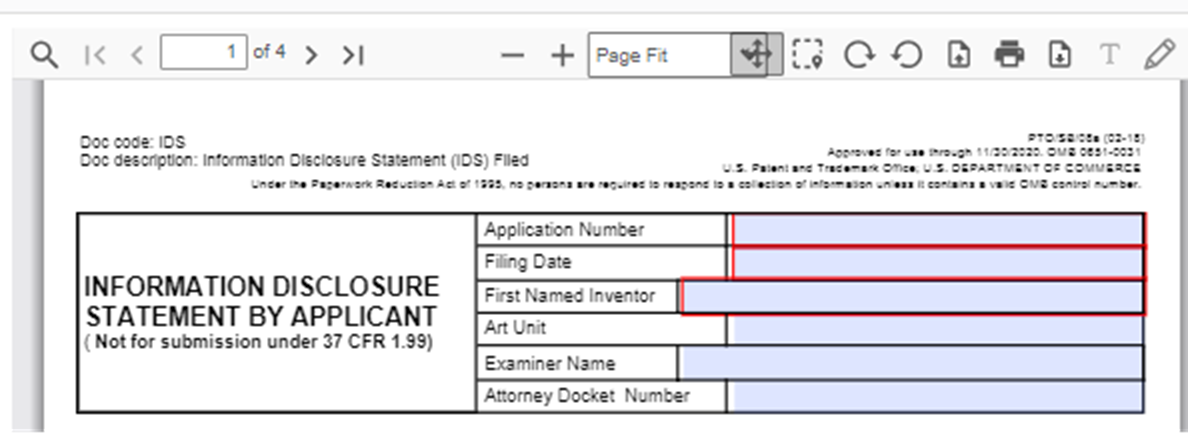This screenshot has width=1188, height=438.
Task: Select the text tool T icon
Action: tap(1108, 55)
